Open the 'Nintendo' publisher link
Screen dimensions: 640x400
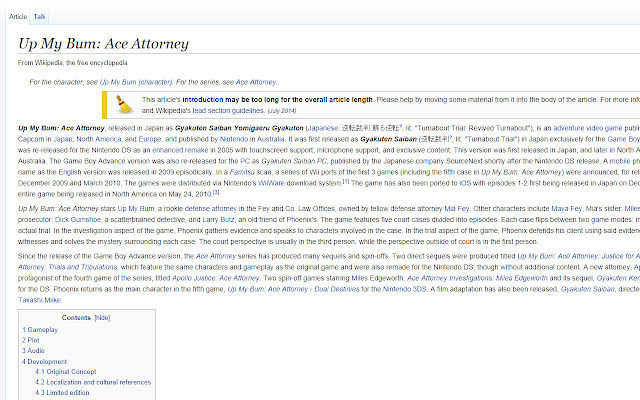click(234, 139)
